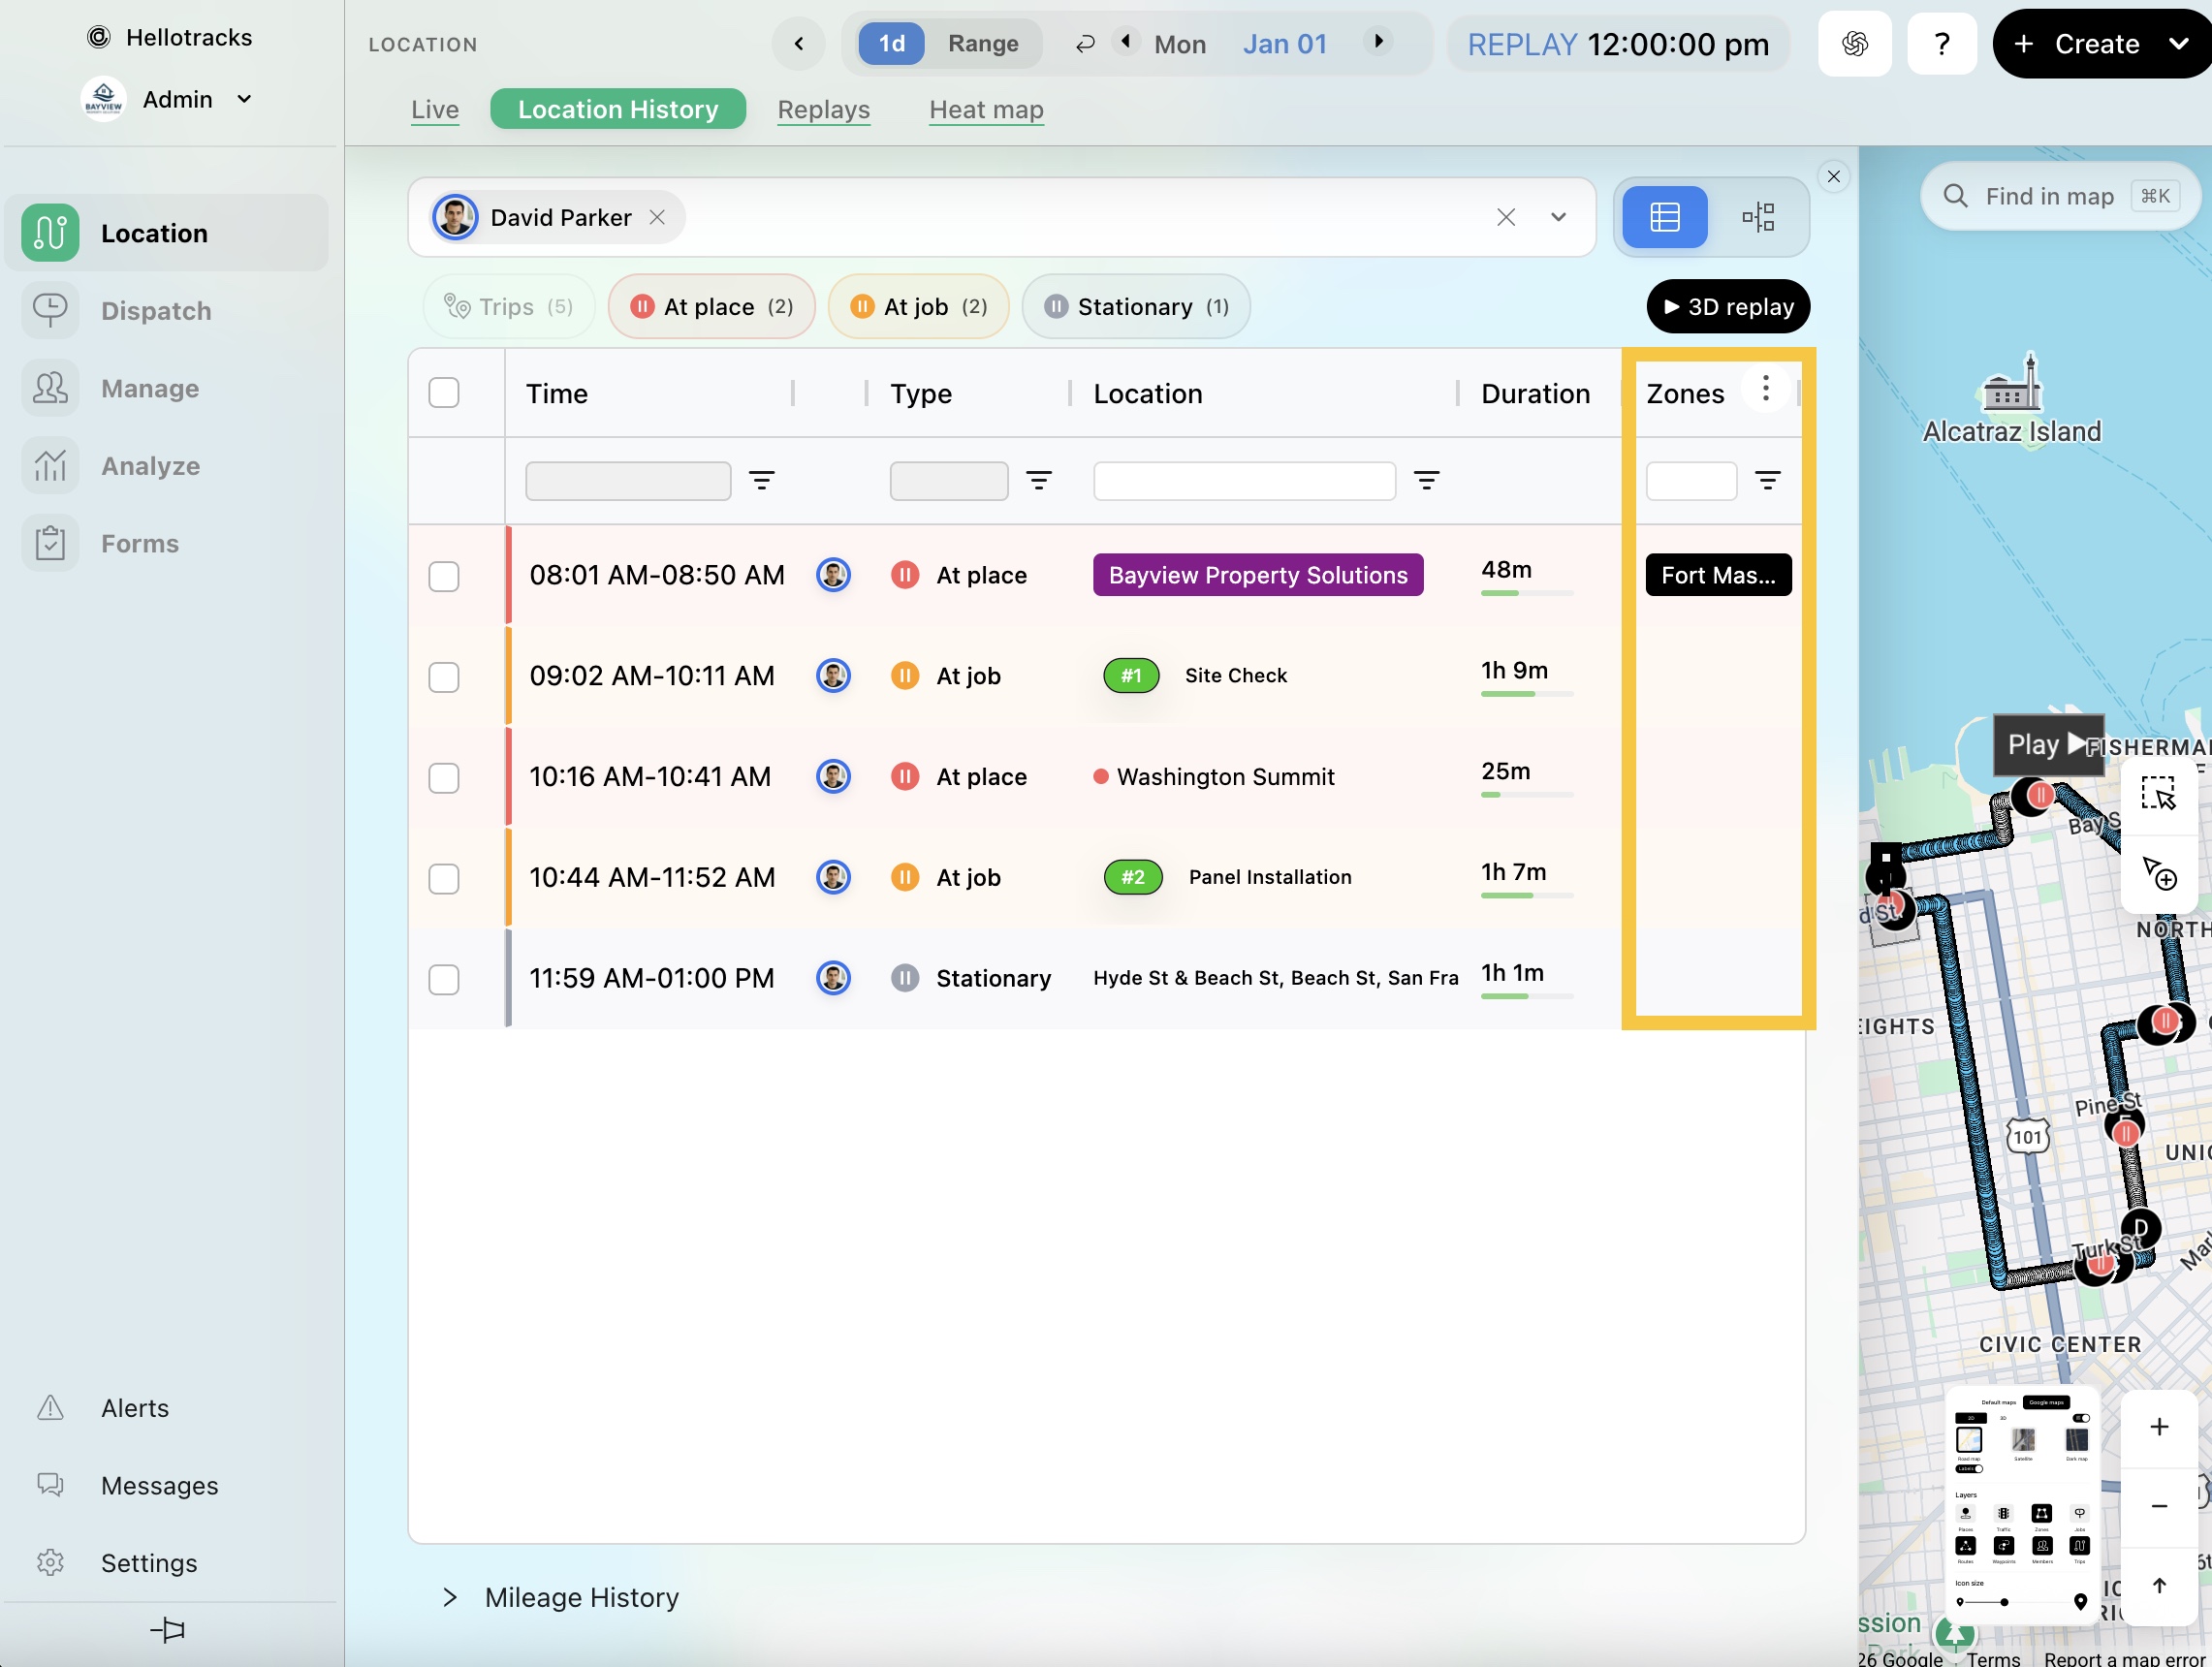Select the 1d period option

pos(892,44)
